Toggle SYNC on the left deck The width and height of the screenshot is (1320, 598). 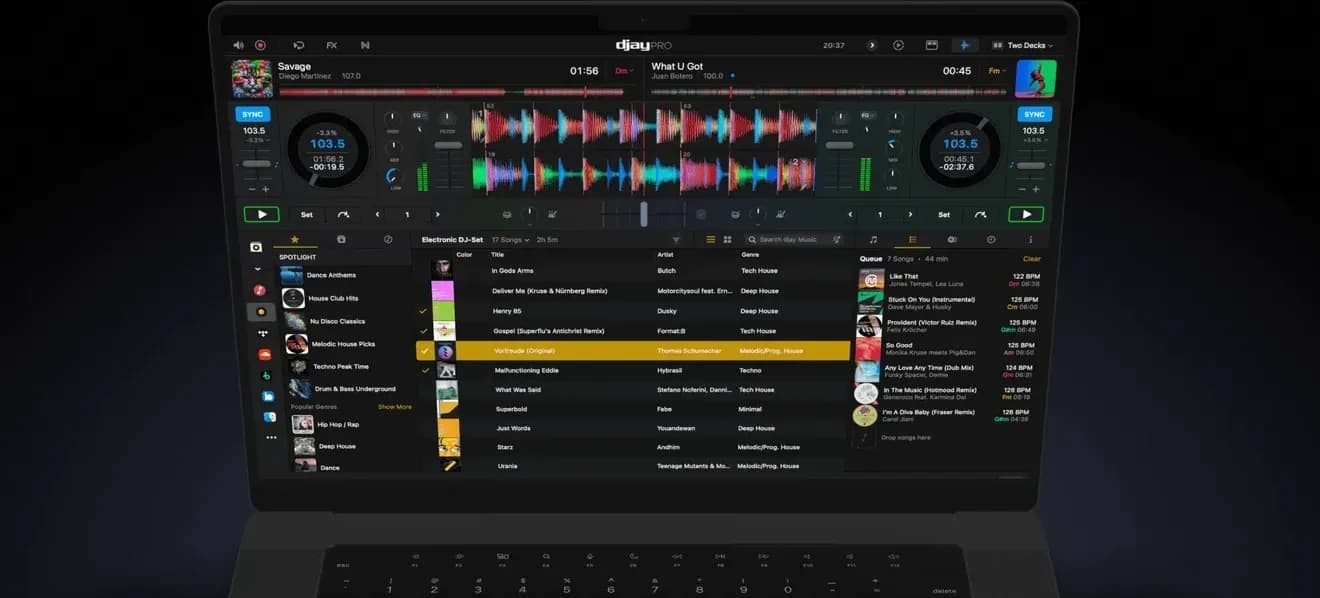tap(254, 114)
